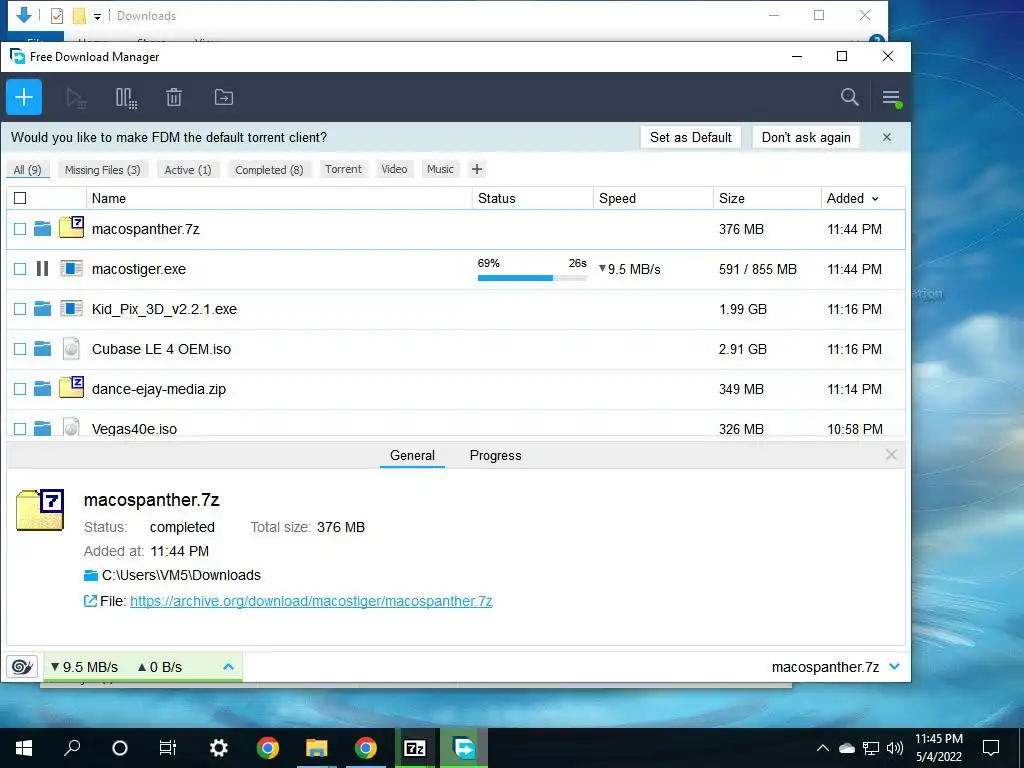The image size is (1024, 768).
Task: Open File Explorer from the taskbar
Action: click(x=317, y=748)
